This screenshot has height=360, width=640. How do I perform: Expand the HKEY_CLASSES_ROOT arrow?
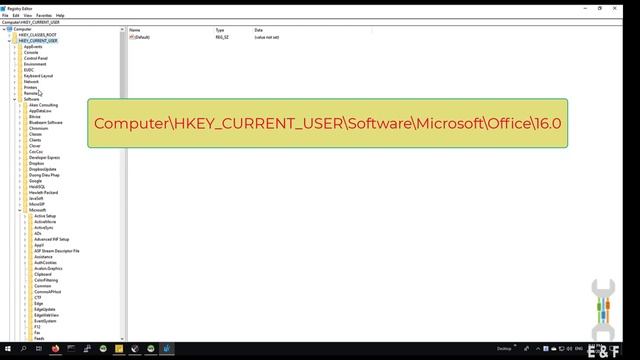point(9,35)
